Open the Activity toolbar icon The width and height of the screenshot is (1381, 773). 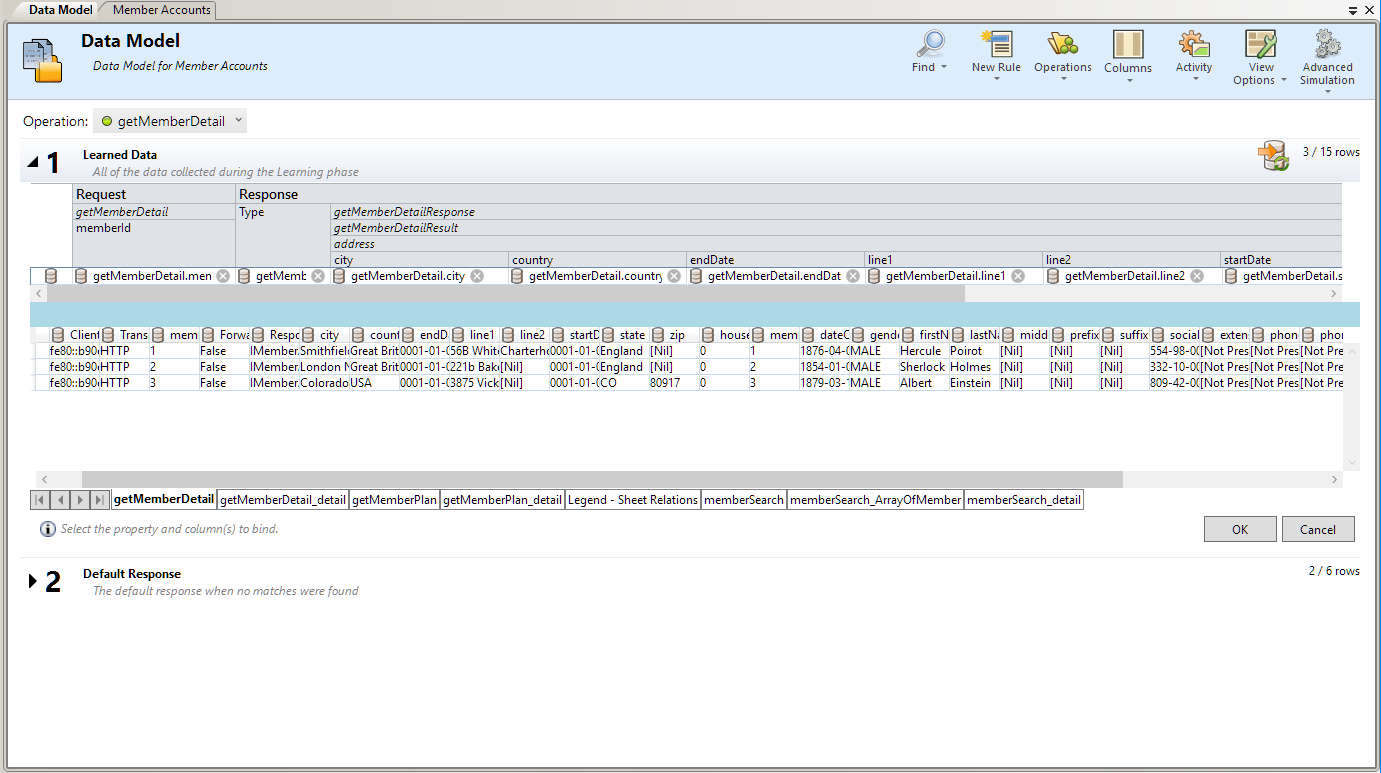coord(1193,45)
